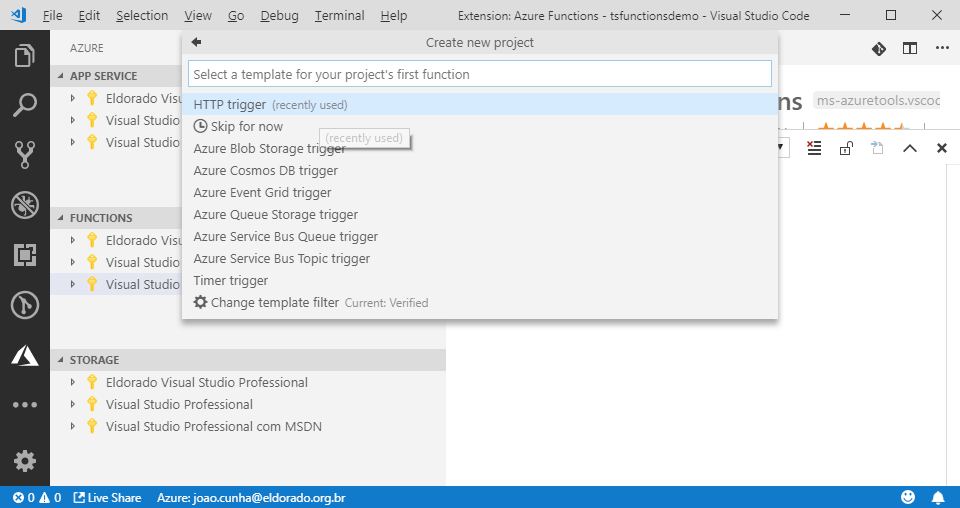960x508 pixels.
Task: Click the clear-list icon with red X
Action: (x=814, y=148)
